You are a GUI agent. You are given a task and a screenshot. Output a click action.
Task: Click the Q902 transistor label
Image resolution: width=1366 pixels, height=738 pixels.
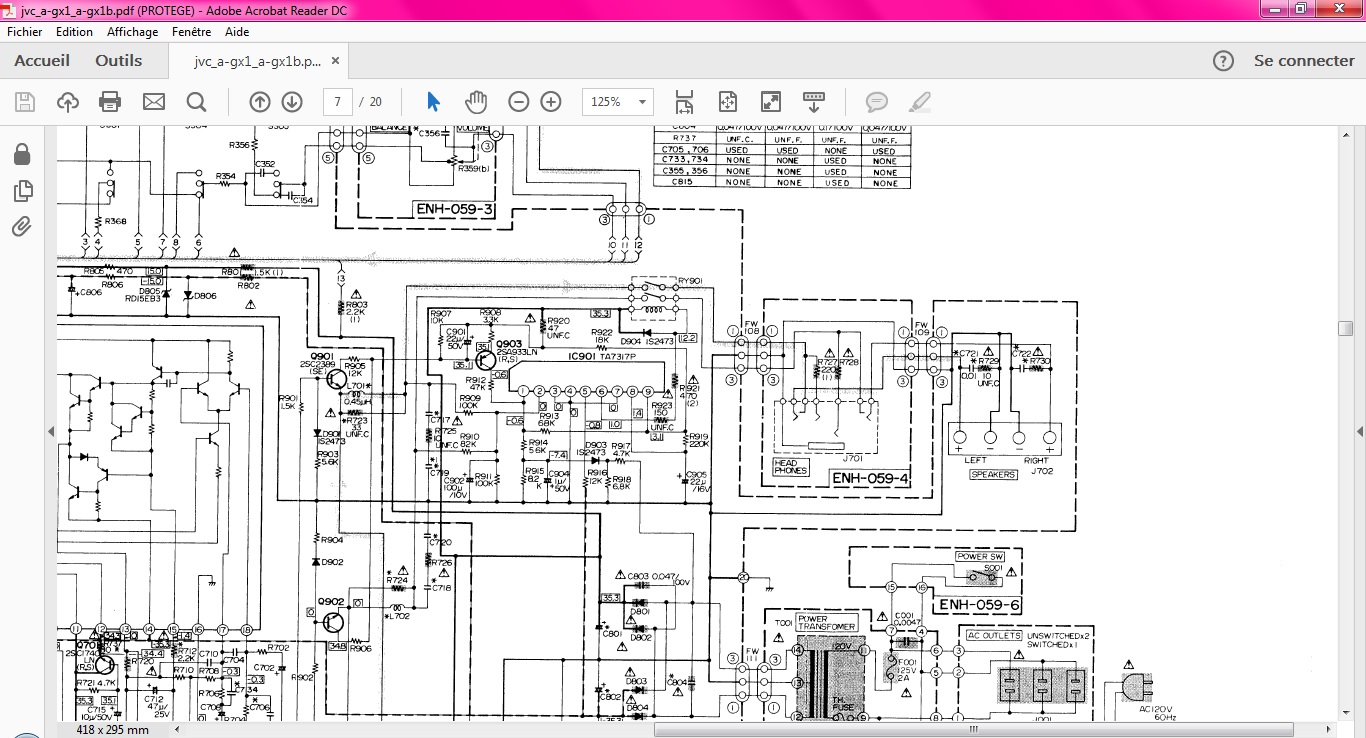(x=331, y=601)
